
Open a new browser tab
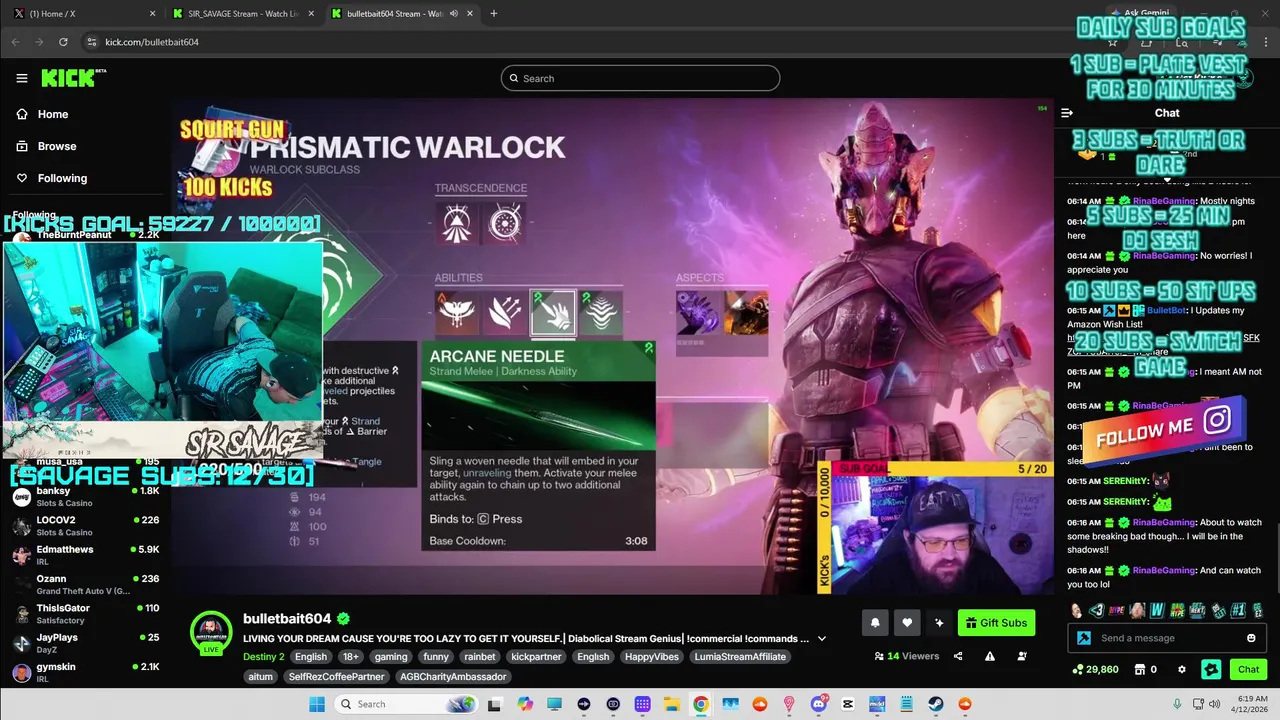(493, 14)
